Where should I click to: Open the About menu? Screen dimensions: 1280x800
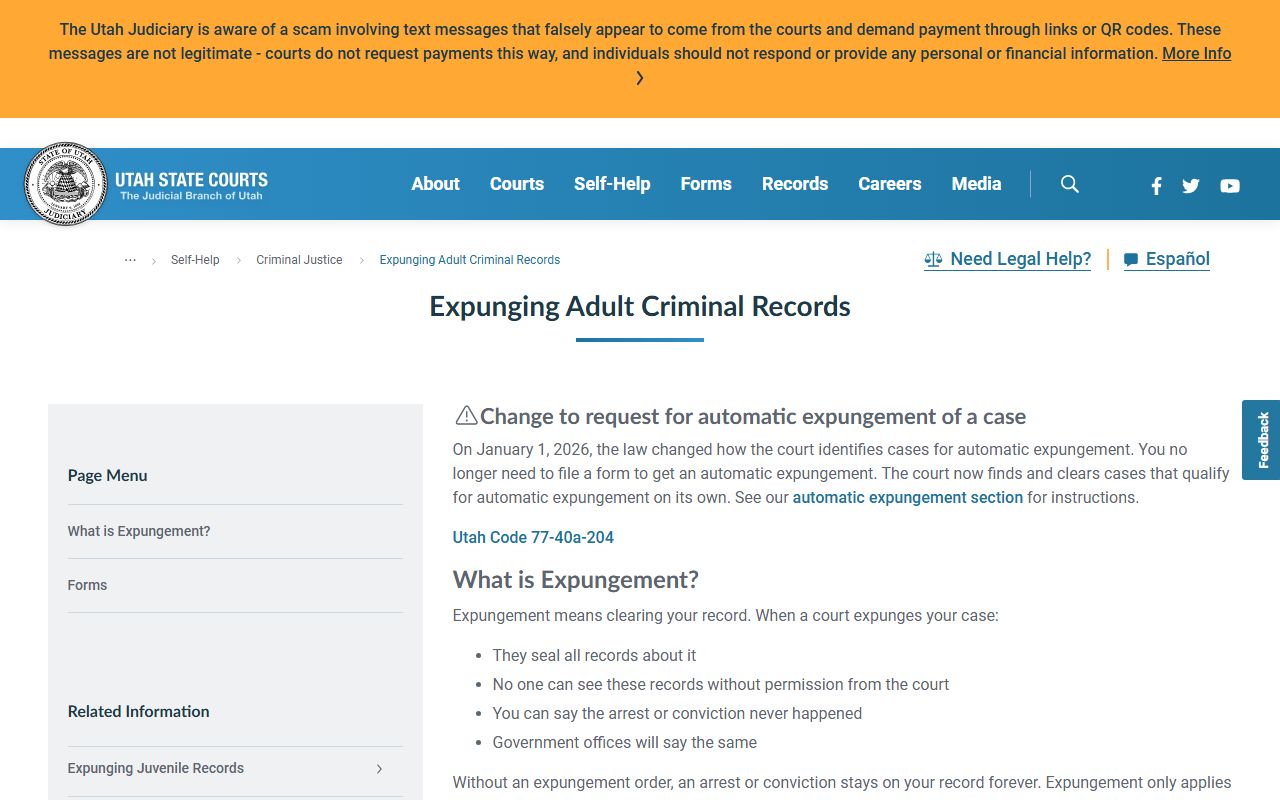pyautogui.click(x=436, y=184)
